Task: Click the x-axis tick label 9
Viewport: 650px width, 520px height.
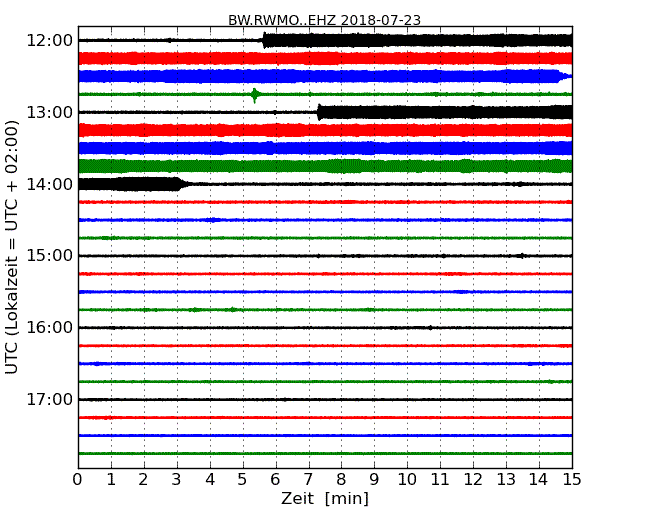Action: tap(374, 480)
